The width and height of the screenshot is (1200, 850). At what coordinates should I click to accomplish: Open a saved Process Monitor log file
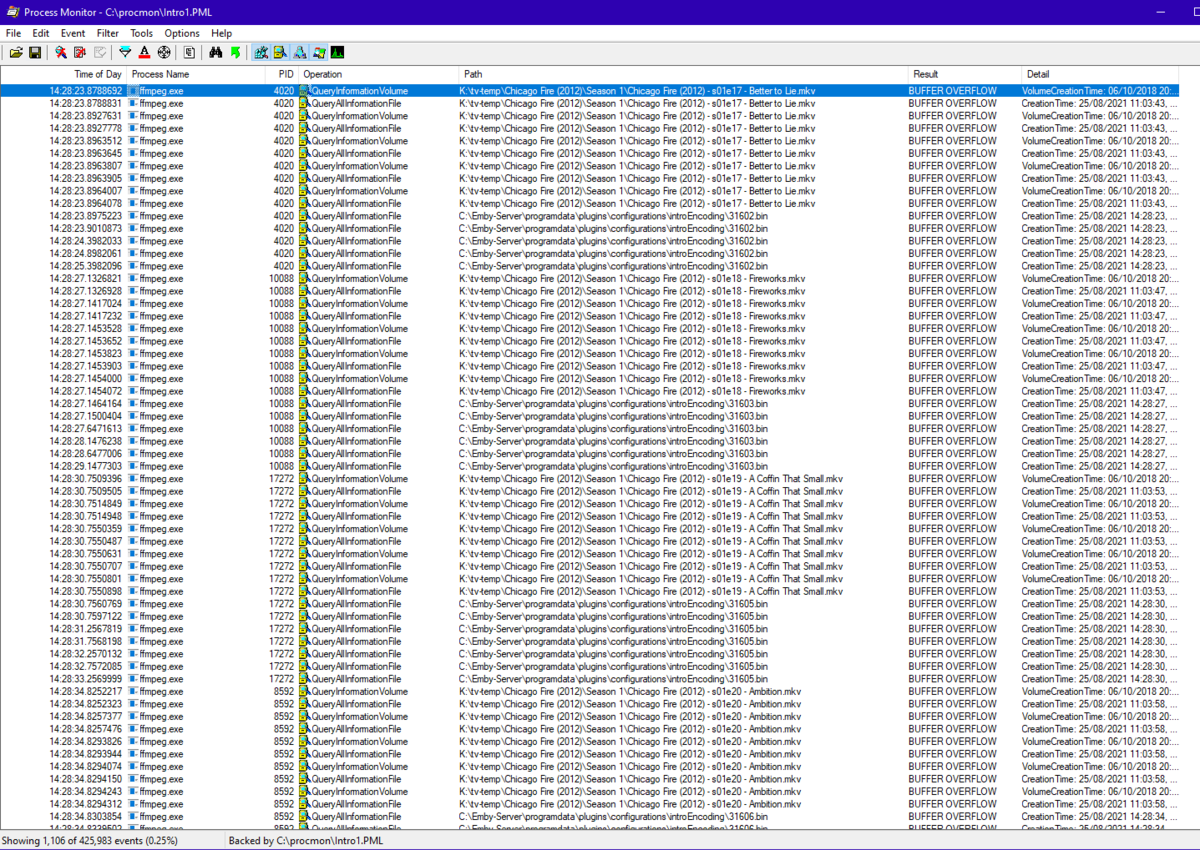click(x=16, y=52)
